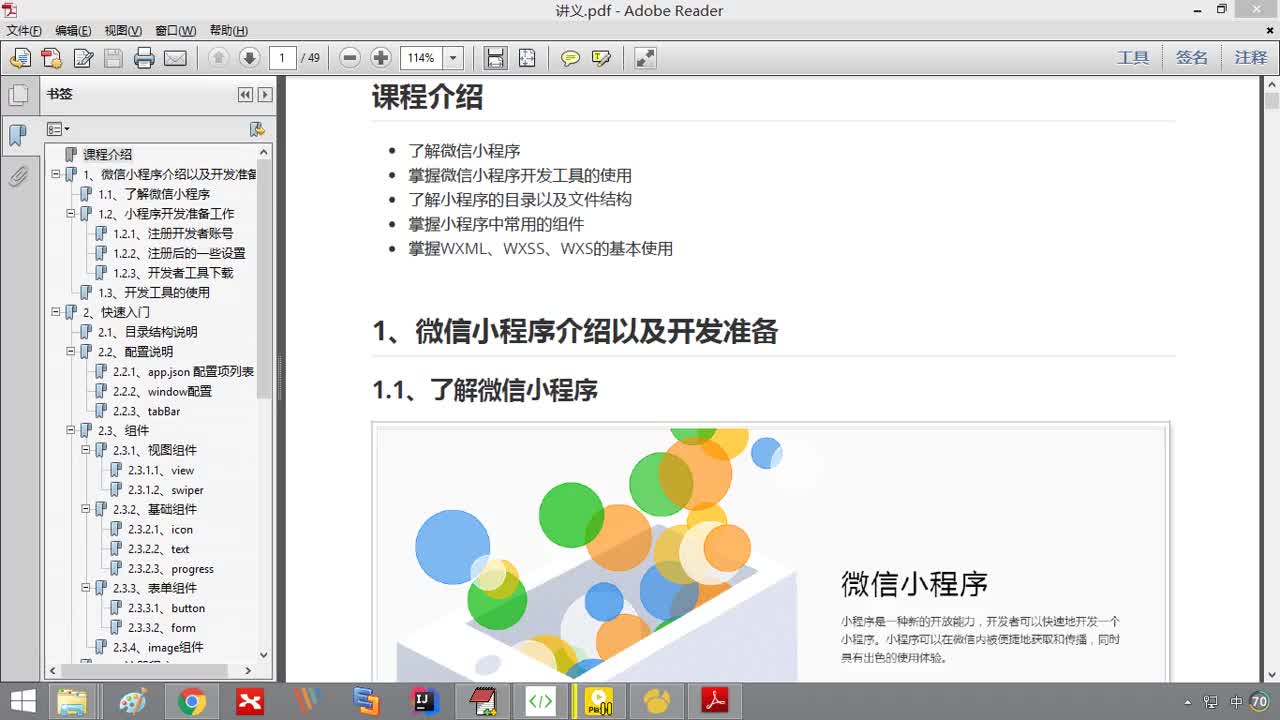Select the highlight text tool icon

pos(601,58)
